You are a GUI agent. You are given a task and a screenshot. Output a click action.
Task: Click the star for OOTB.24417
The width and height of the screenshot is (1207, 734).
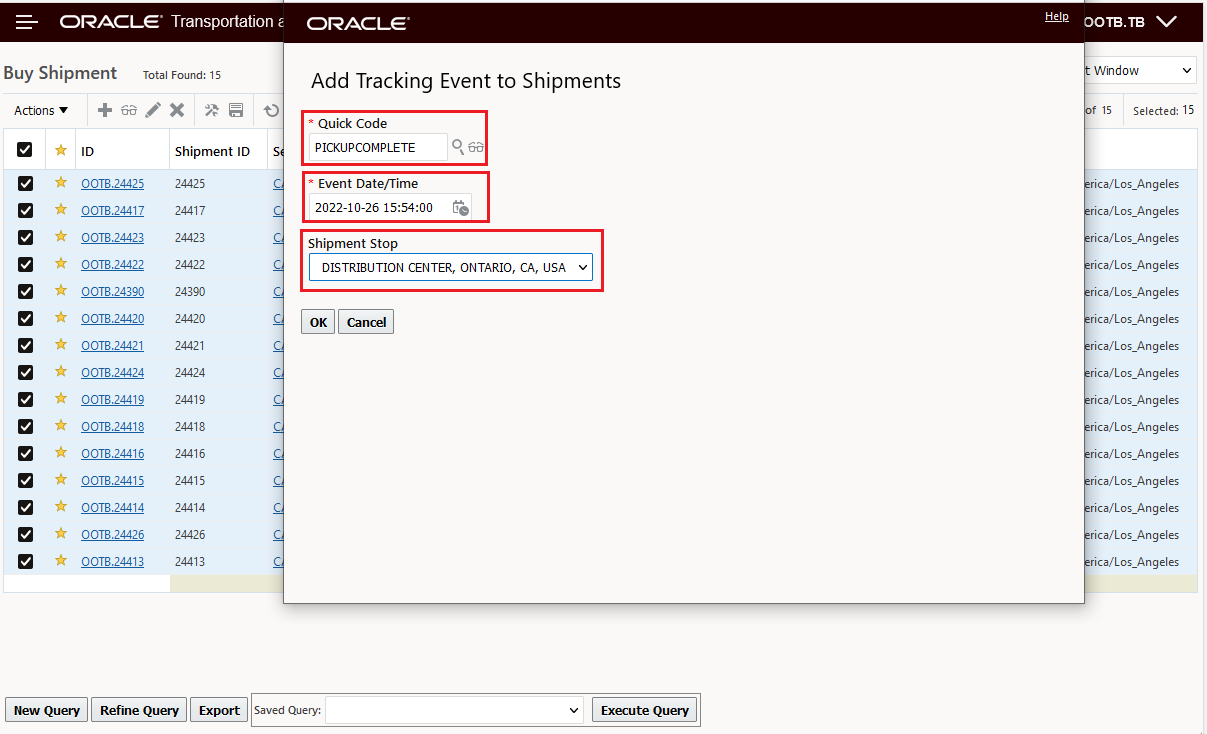[61, 210]
